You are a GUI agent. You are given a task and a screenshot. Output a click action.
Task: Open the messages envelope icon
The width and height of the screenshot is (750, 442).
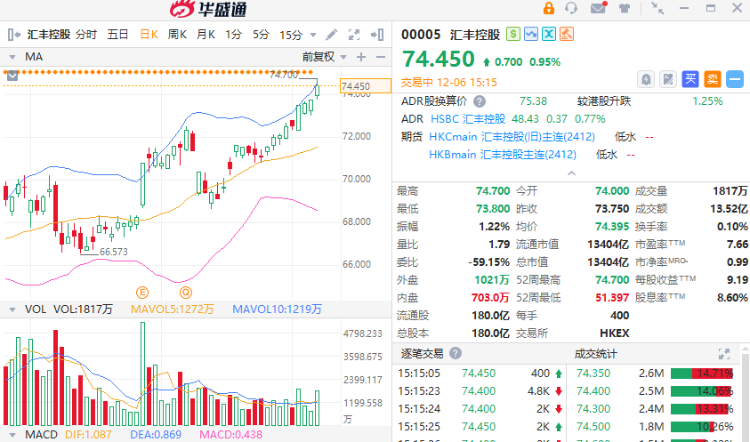598,8
